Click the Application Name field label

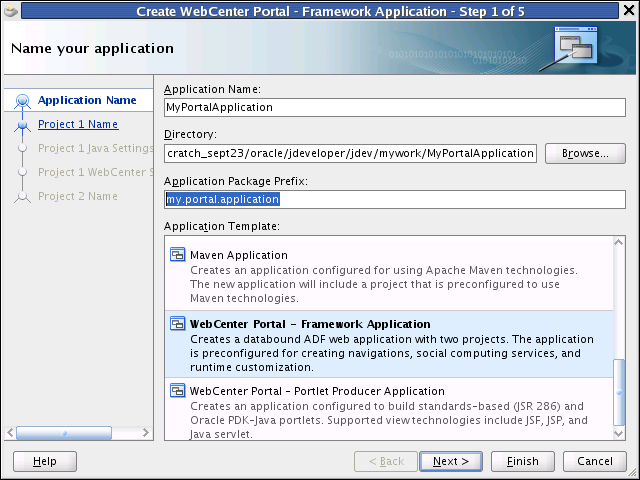tap(212, 89)
